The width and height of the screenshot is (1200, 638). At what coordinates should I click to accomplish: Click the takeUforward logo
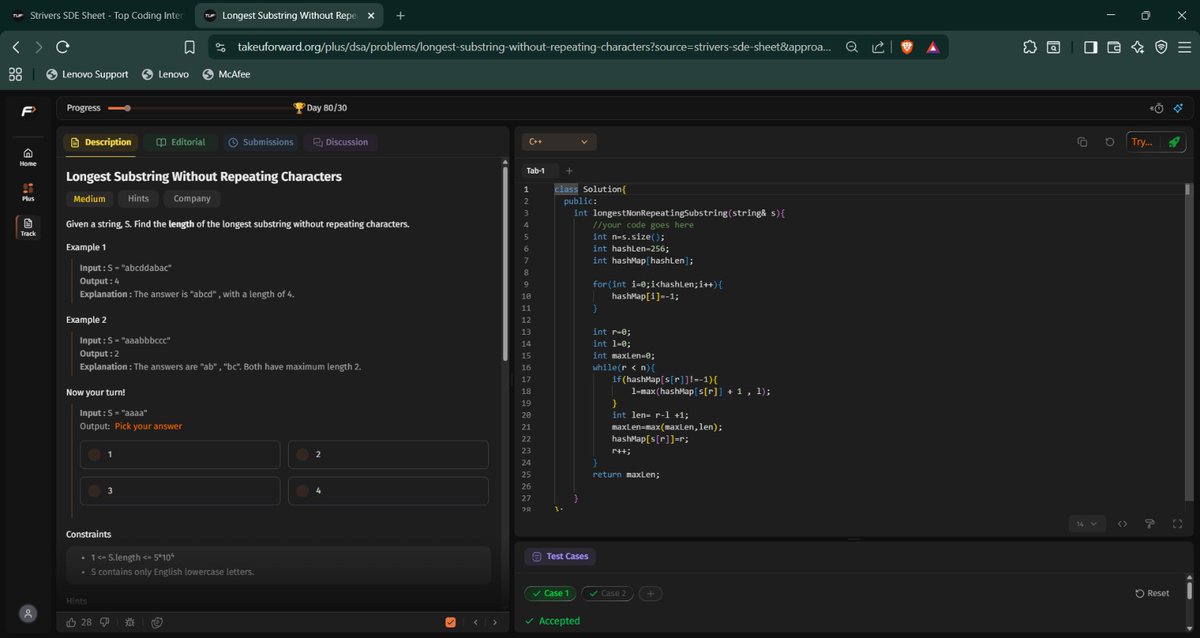28,110
